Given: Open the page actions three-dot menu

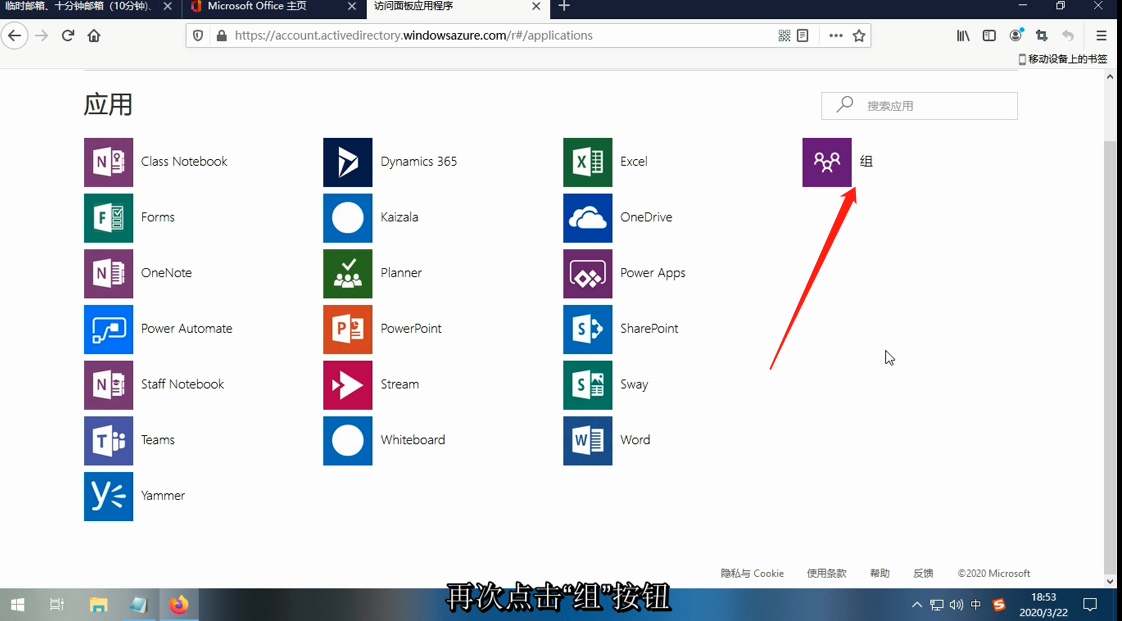Looking at the screenshot, I should tap(835, 35).
